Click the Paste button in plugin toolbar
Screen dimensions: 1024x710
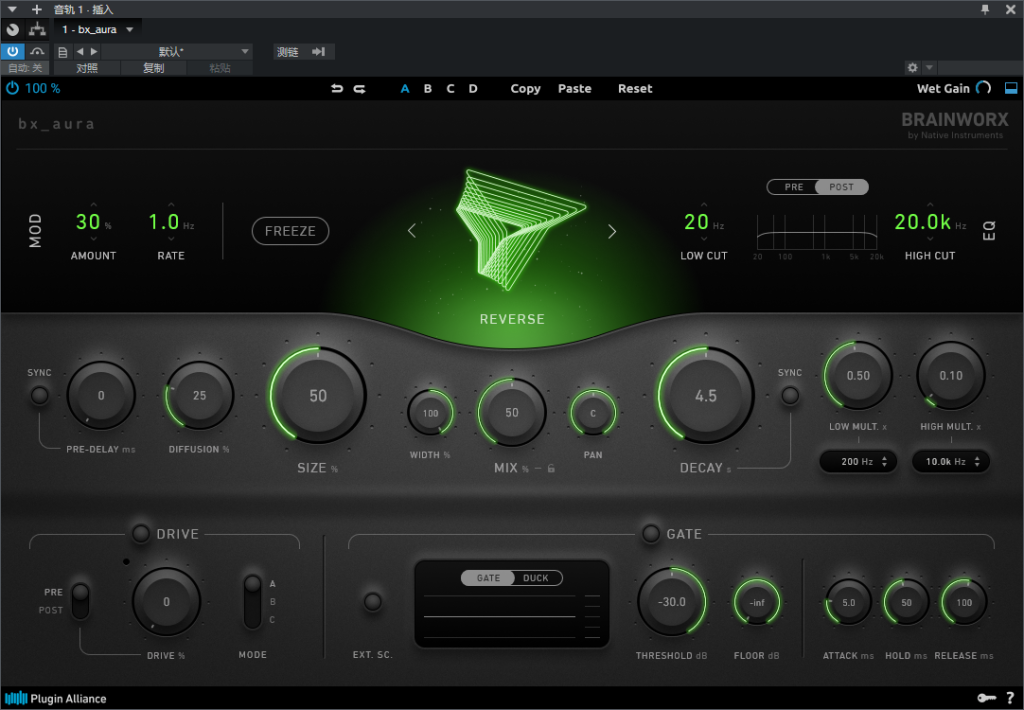click(575, 89)
